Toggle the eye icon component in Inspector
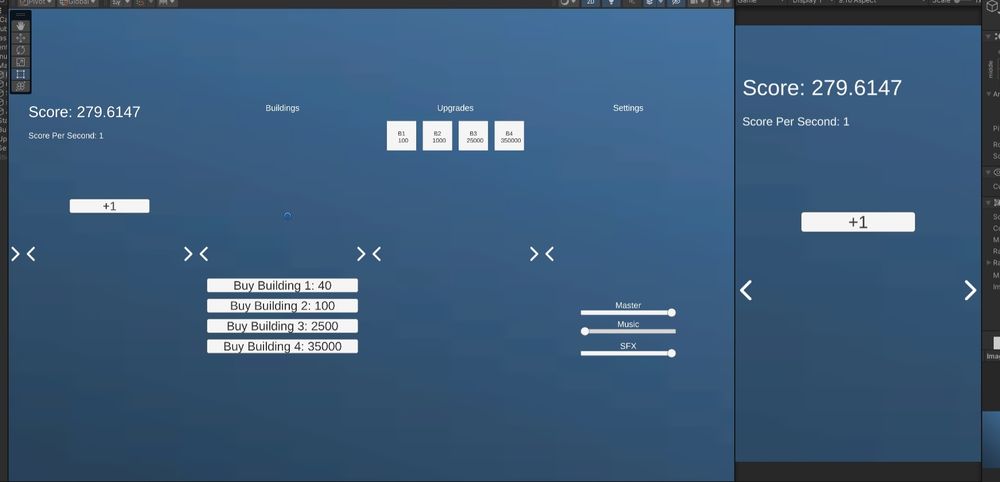The height and width of the screenshot is (482, 1000). click(x=996, y=173)
